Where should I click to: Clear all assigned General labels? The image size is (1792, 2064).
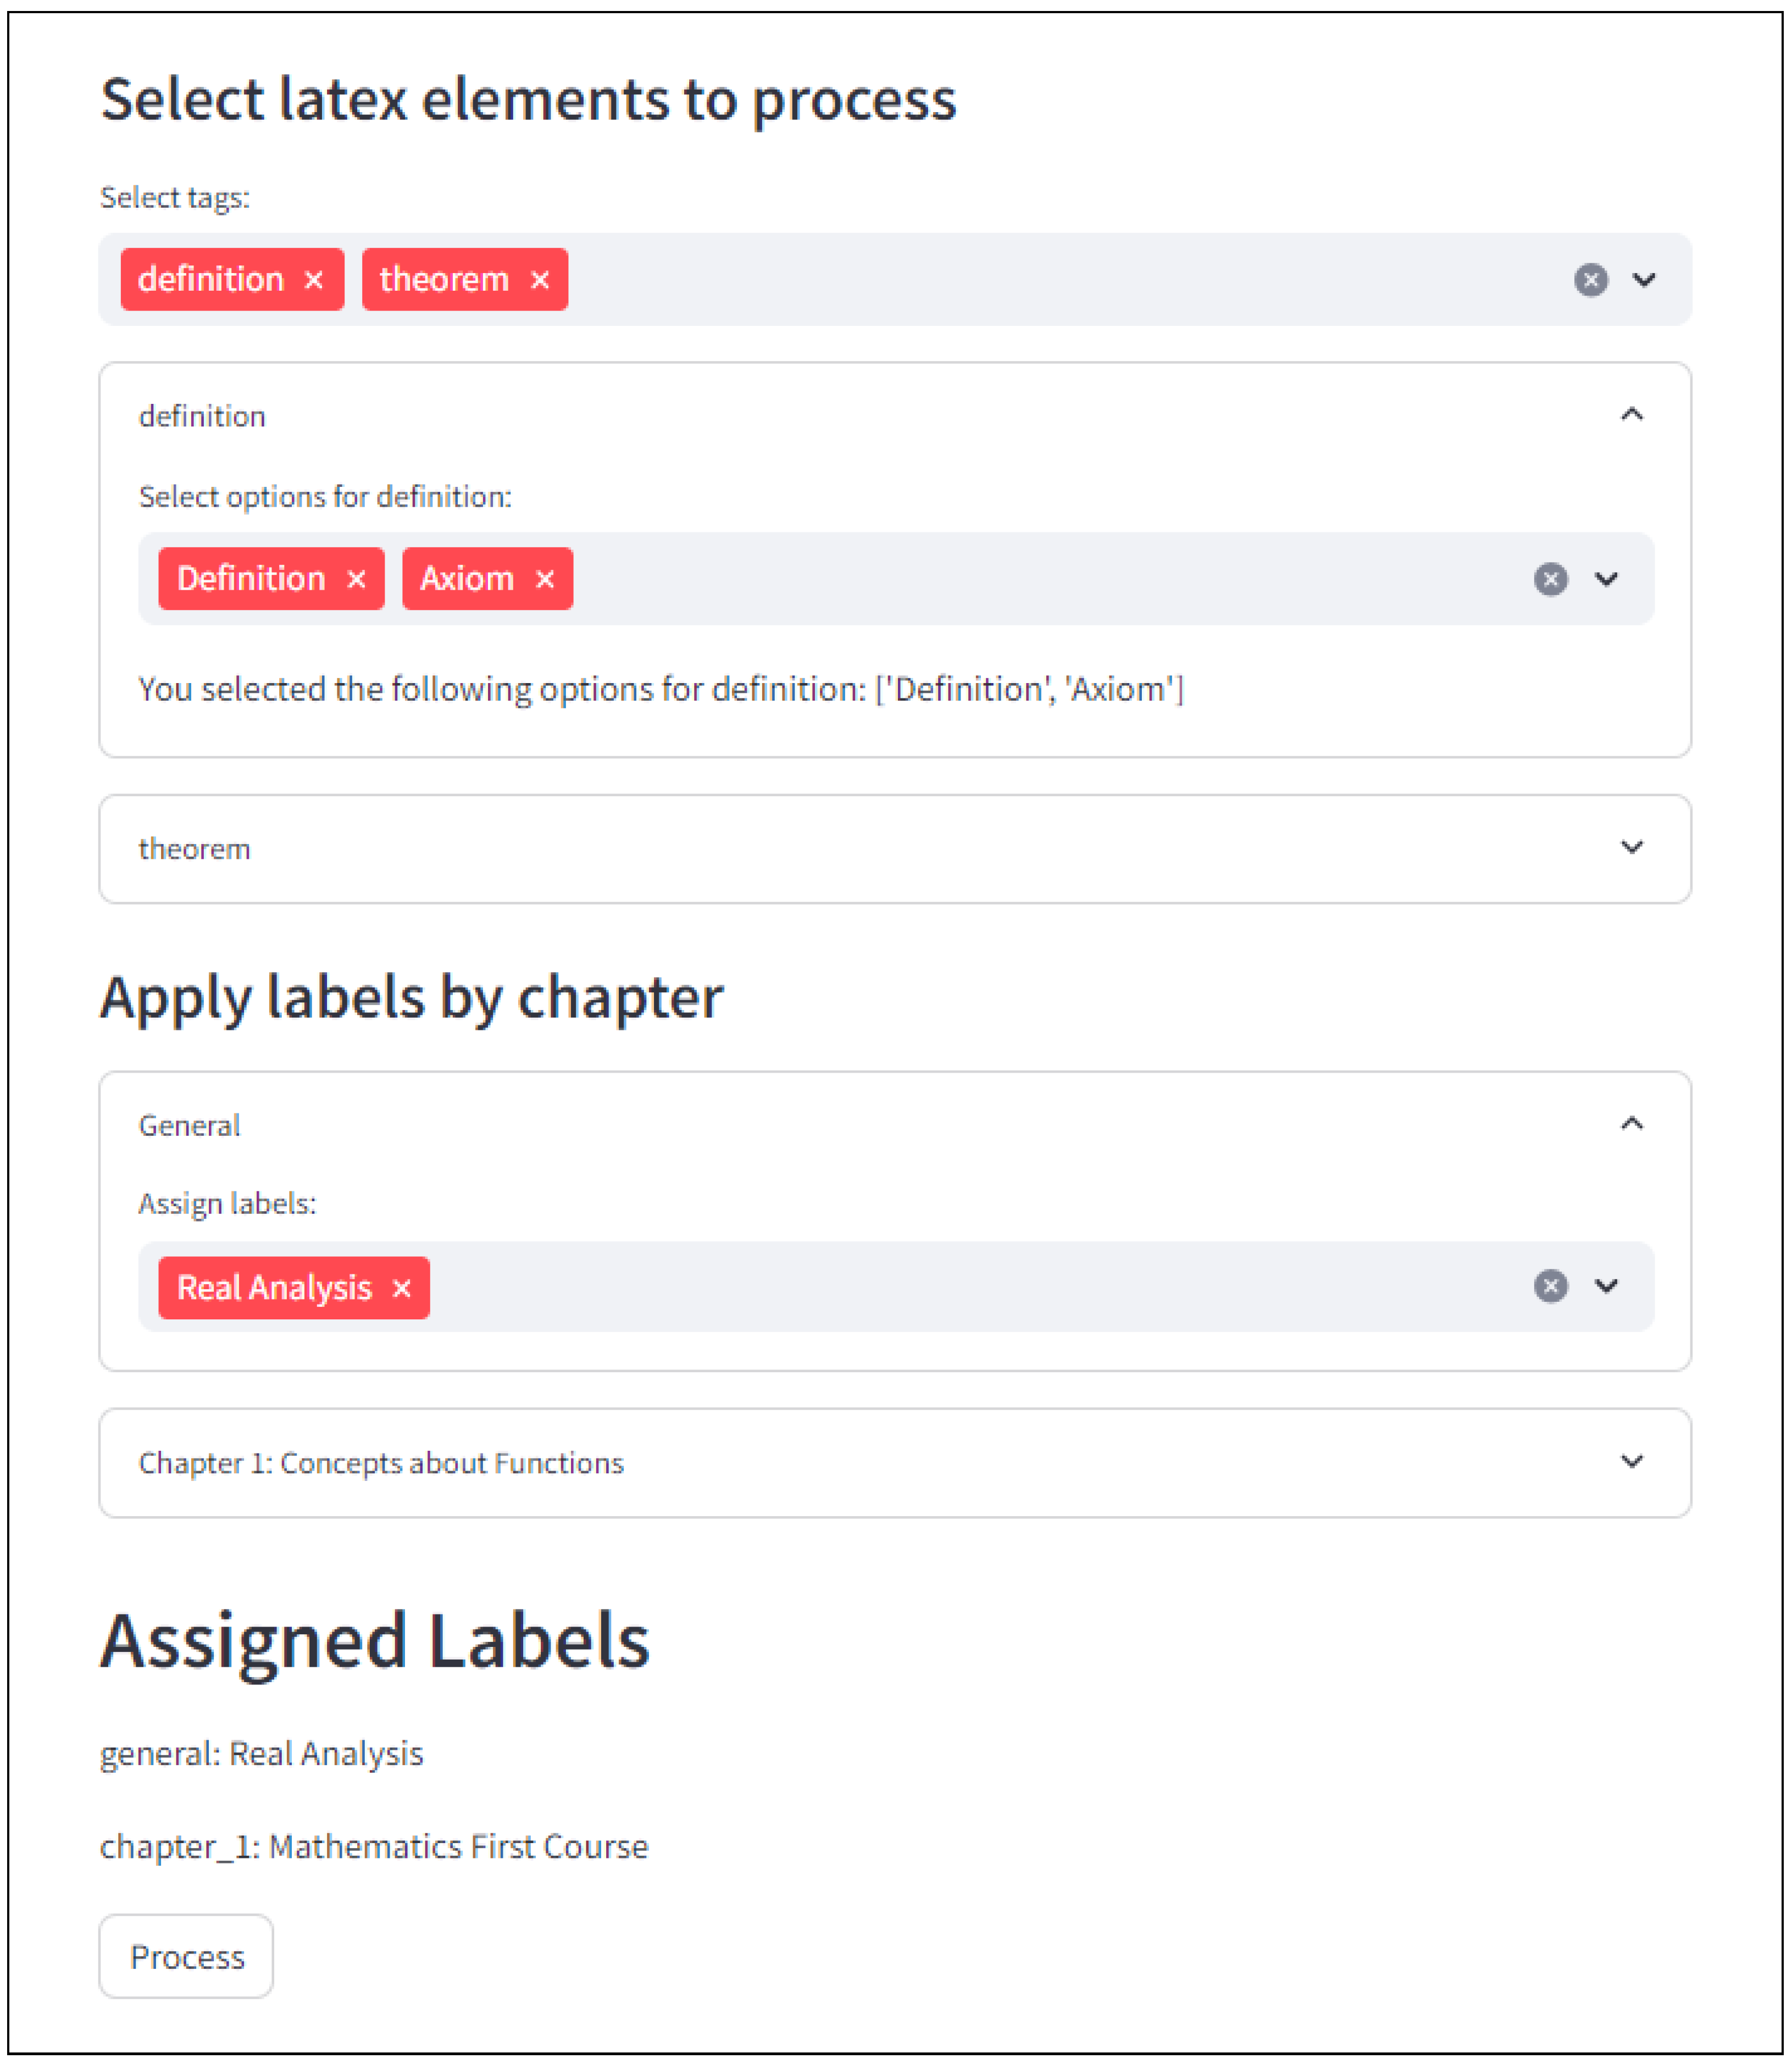[x=1550, y=1286]
